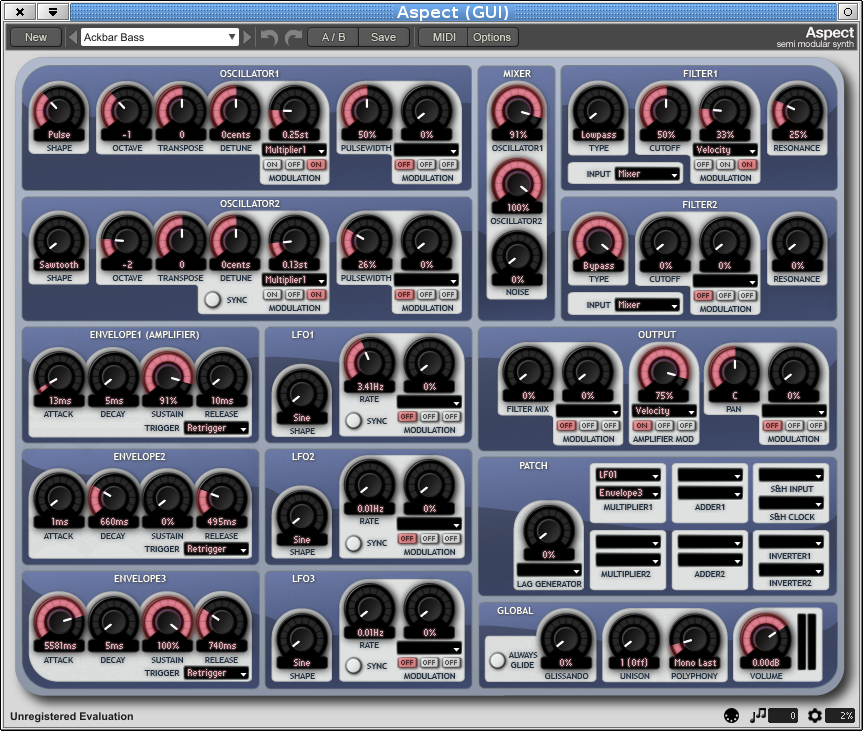This screenshot has height=731, width=863.
Task: Enable LFO3 SYNC
Action: [353, 665]
